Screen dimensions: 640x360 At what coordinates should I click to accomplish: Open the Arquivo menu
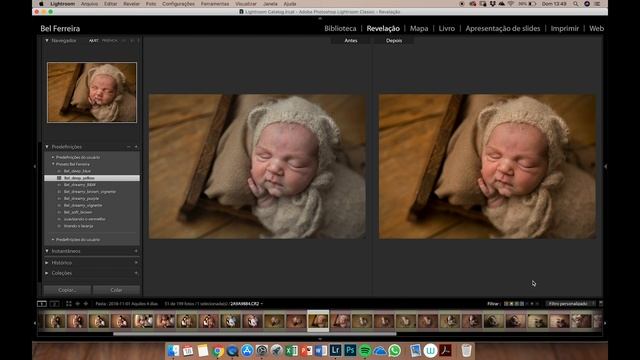89,4
